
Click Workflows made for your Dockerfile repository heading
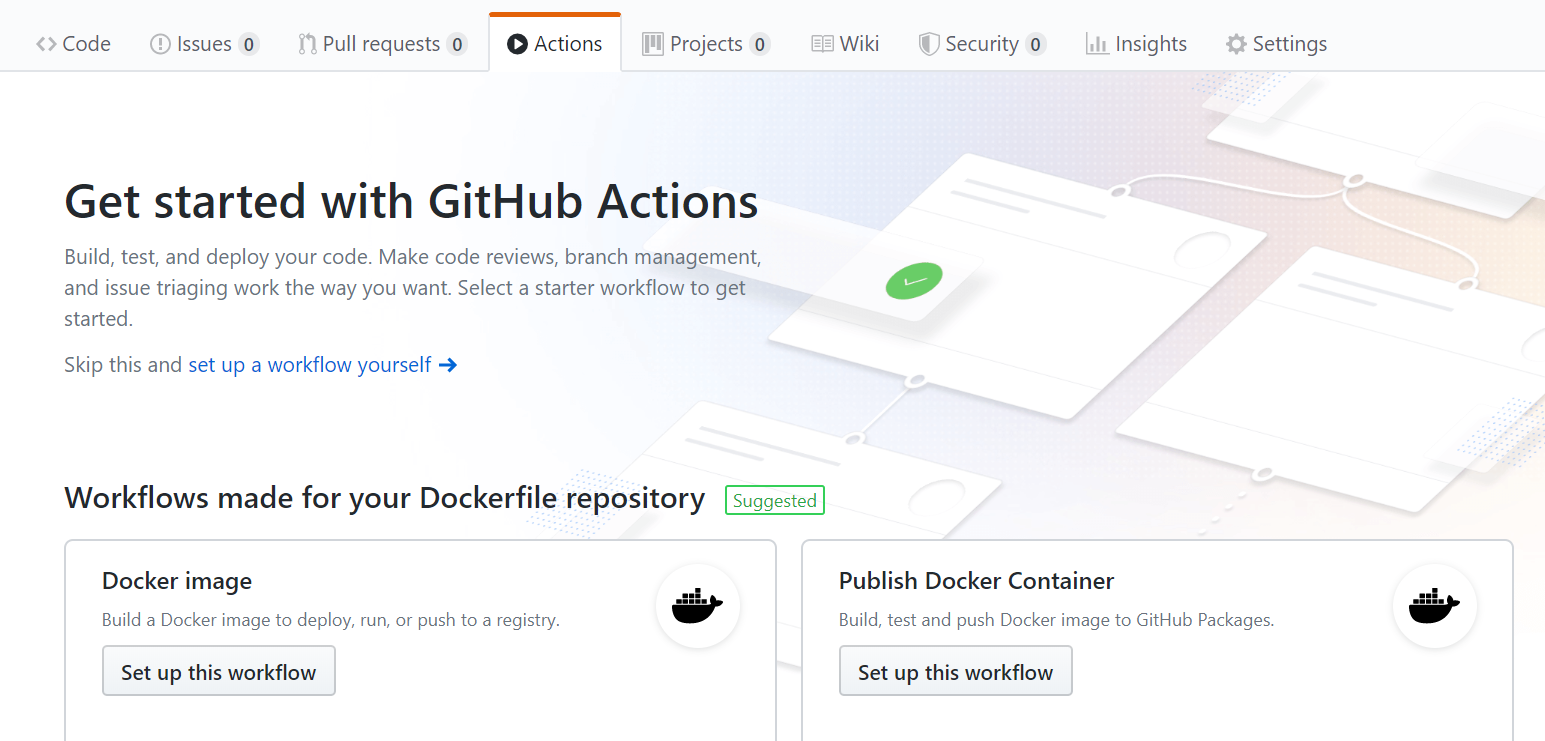coord(385,498)
